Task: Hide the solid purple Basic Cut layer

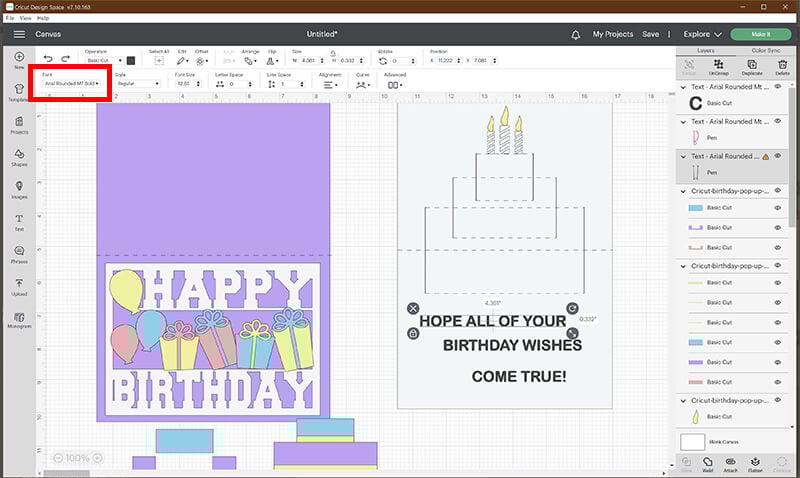Action: (x=778, y=362)
